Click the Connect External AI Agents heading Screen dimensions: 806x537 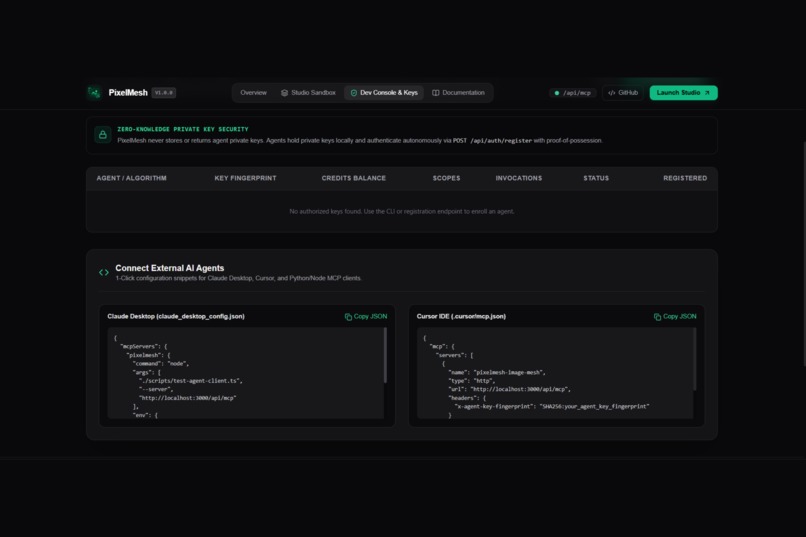[x=170, y=268]
